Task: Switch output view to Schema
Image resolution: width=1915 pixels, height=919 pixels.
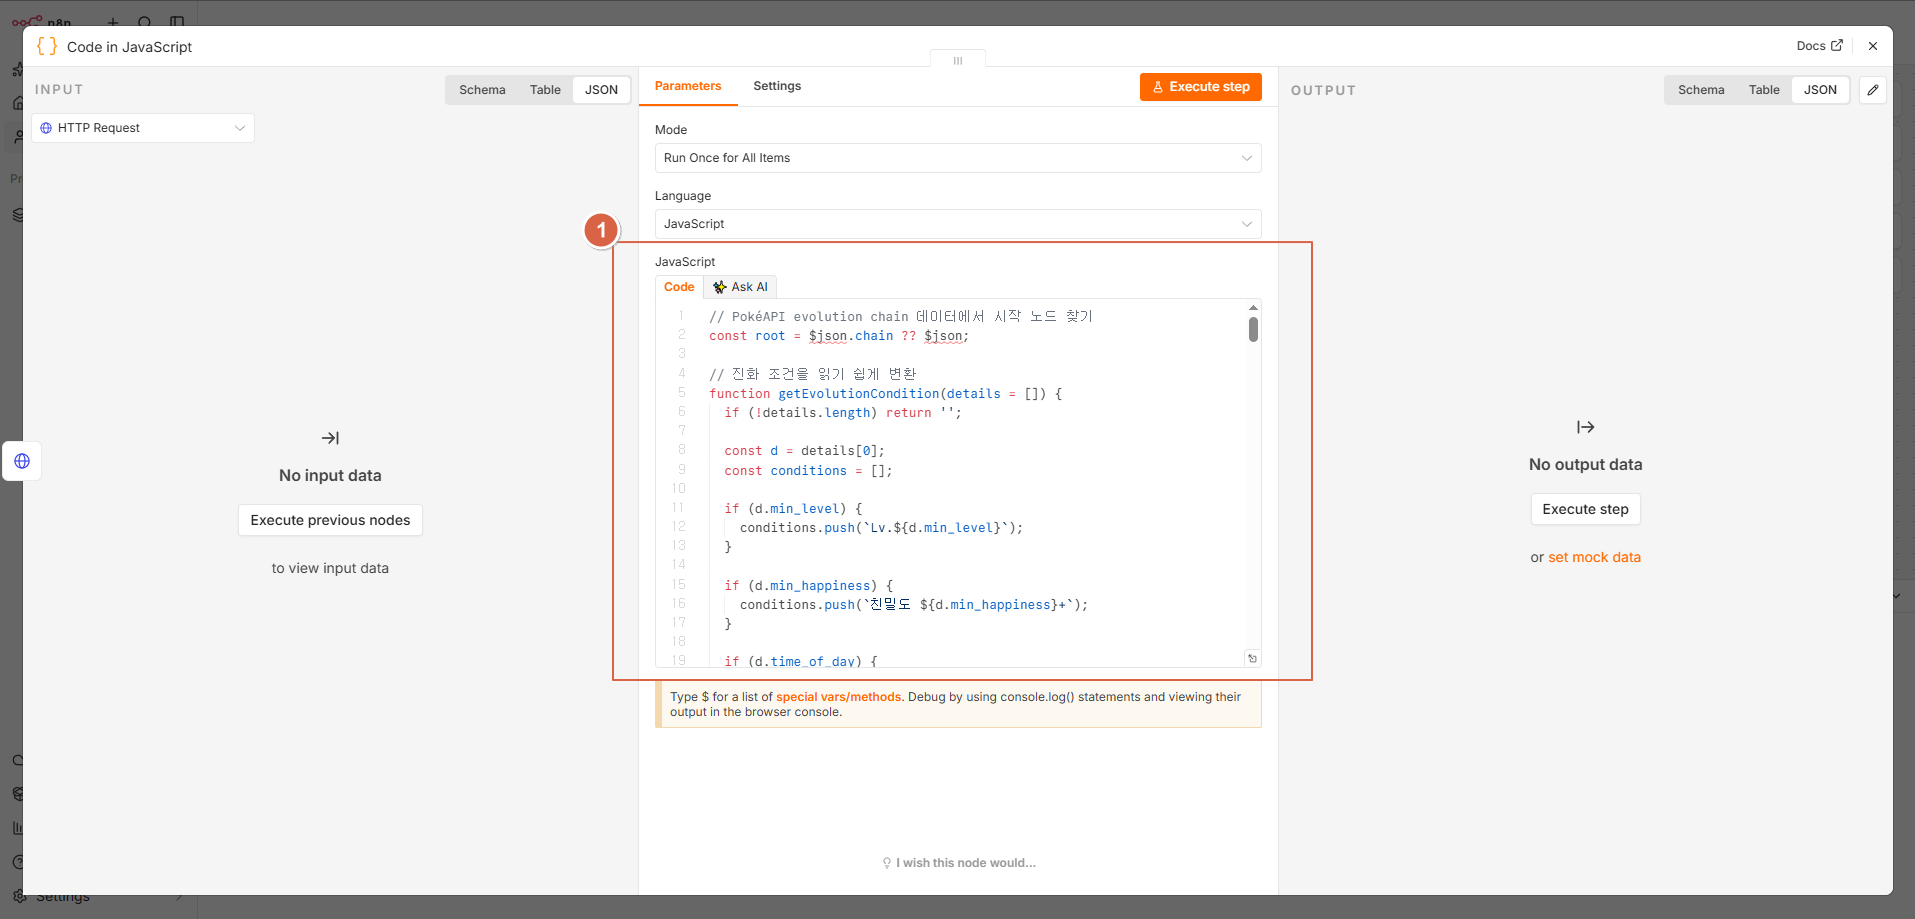Action: [1701, 90]
